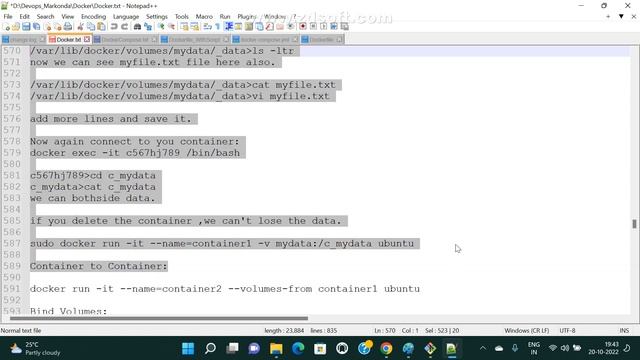Toggle synchronized horizontal scrolling
Image resolution: width=640 pixels, height=360 pixels.
[195, 27]
